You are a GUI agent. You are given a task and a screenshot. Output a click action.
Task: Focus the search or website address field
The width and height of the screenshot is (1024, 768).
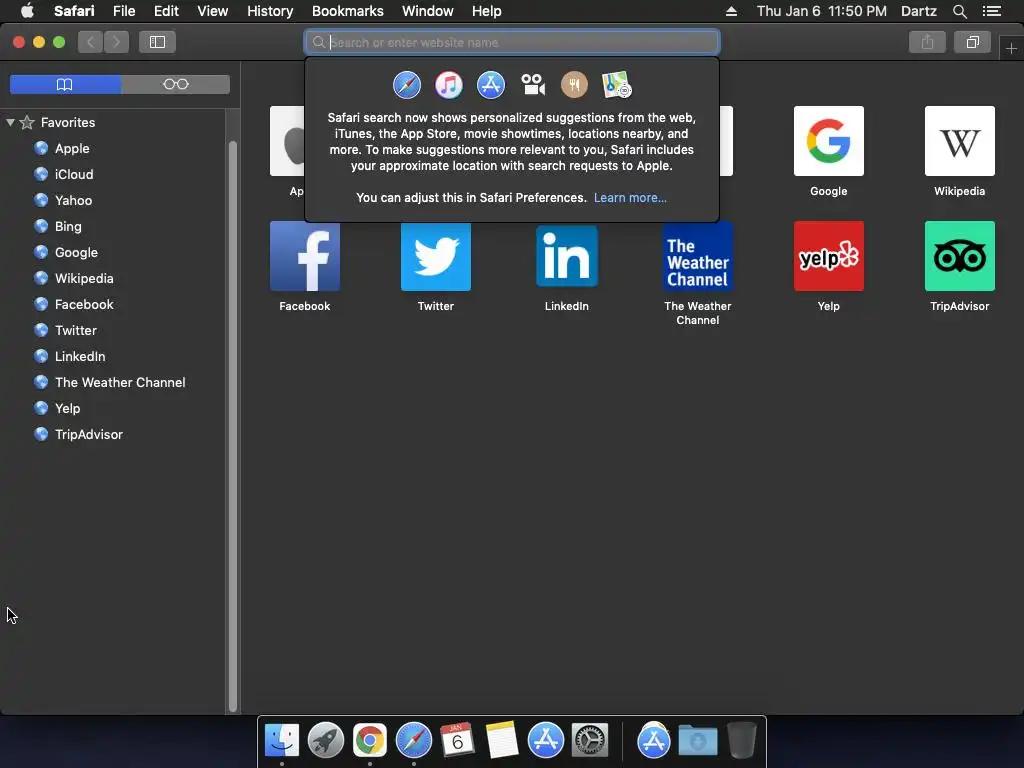[512, 42]
